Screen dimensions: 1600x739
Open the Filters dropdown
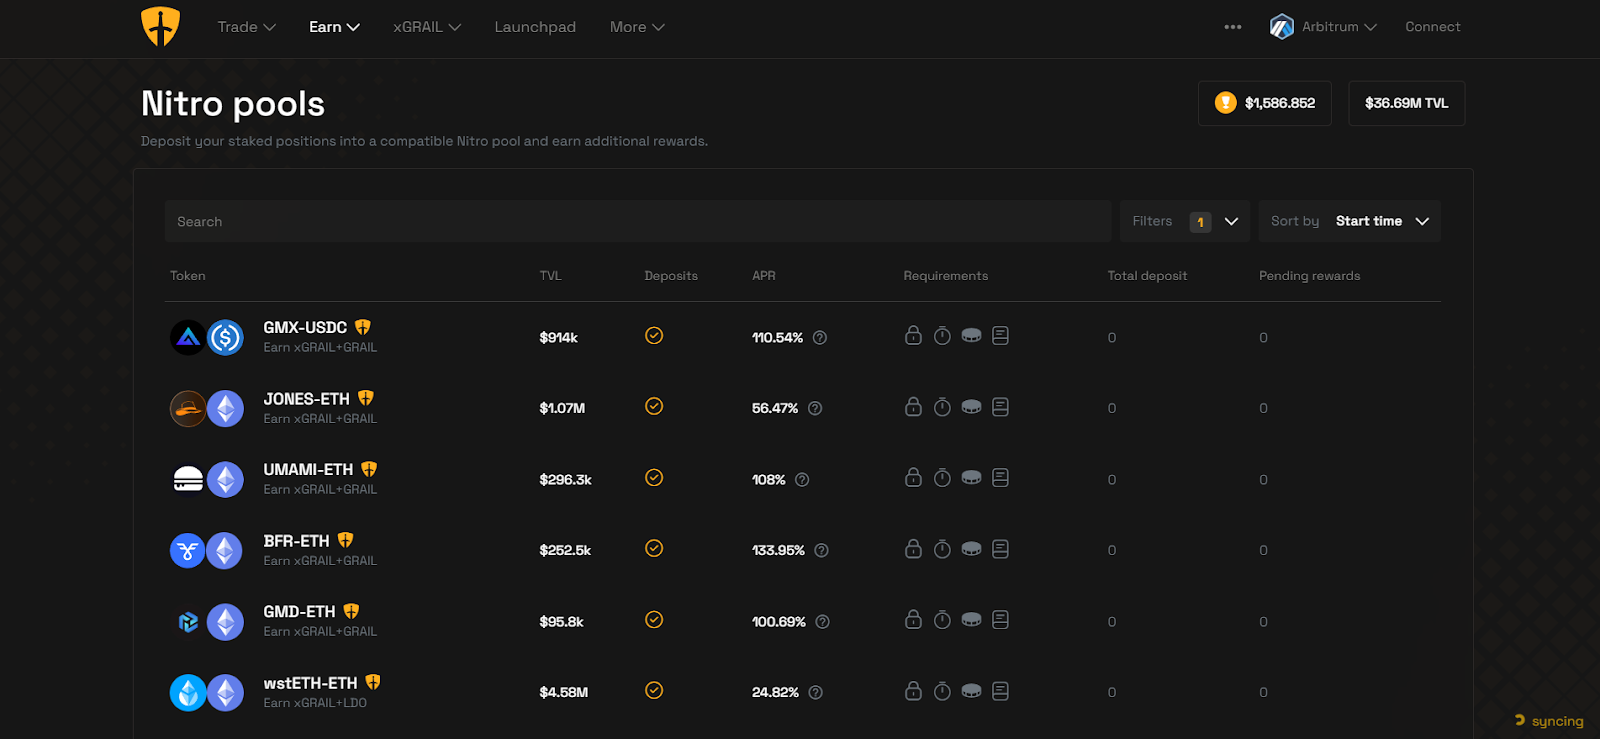click(1184, 221)
